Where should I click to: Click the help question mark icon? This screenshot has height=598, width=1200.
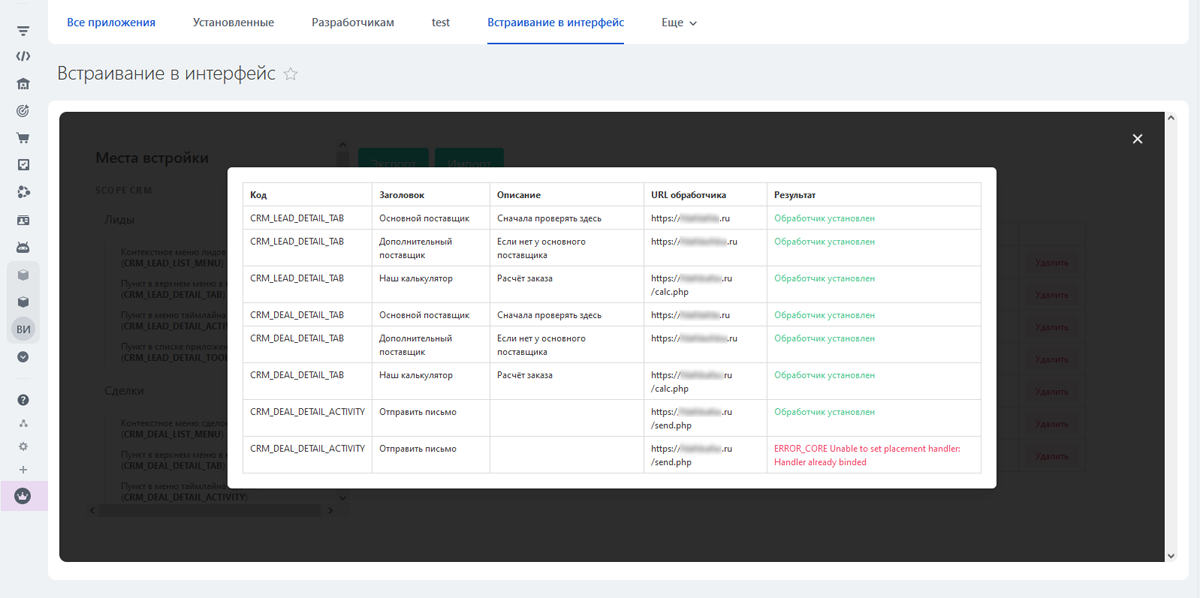[23, 400]
